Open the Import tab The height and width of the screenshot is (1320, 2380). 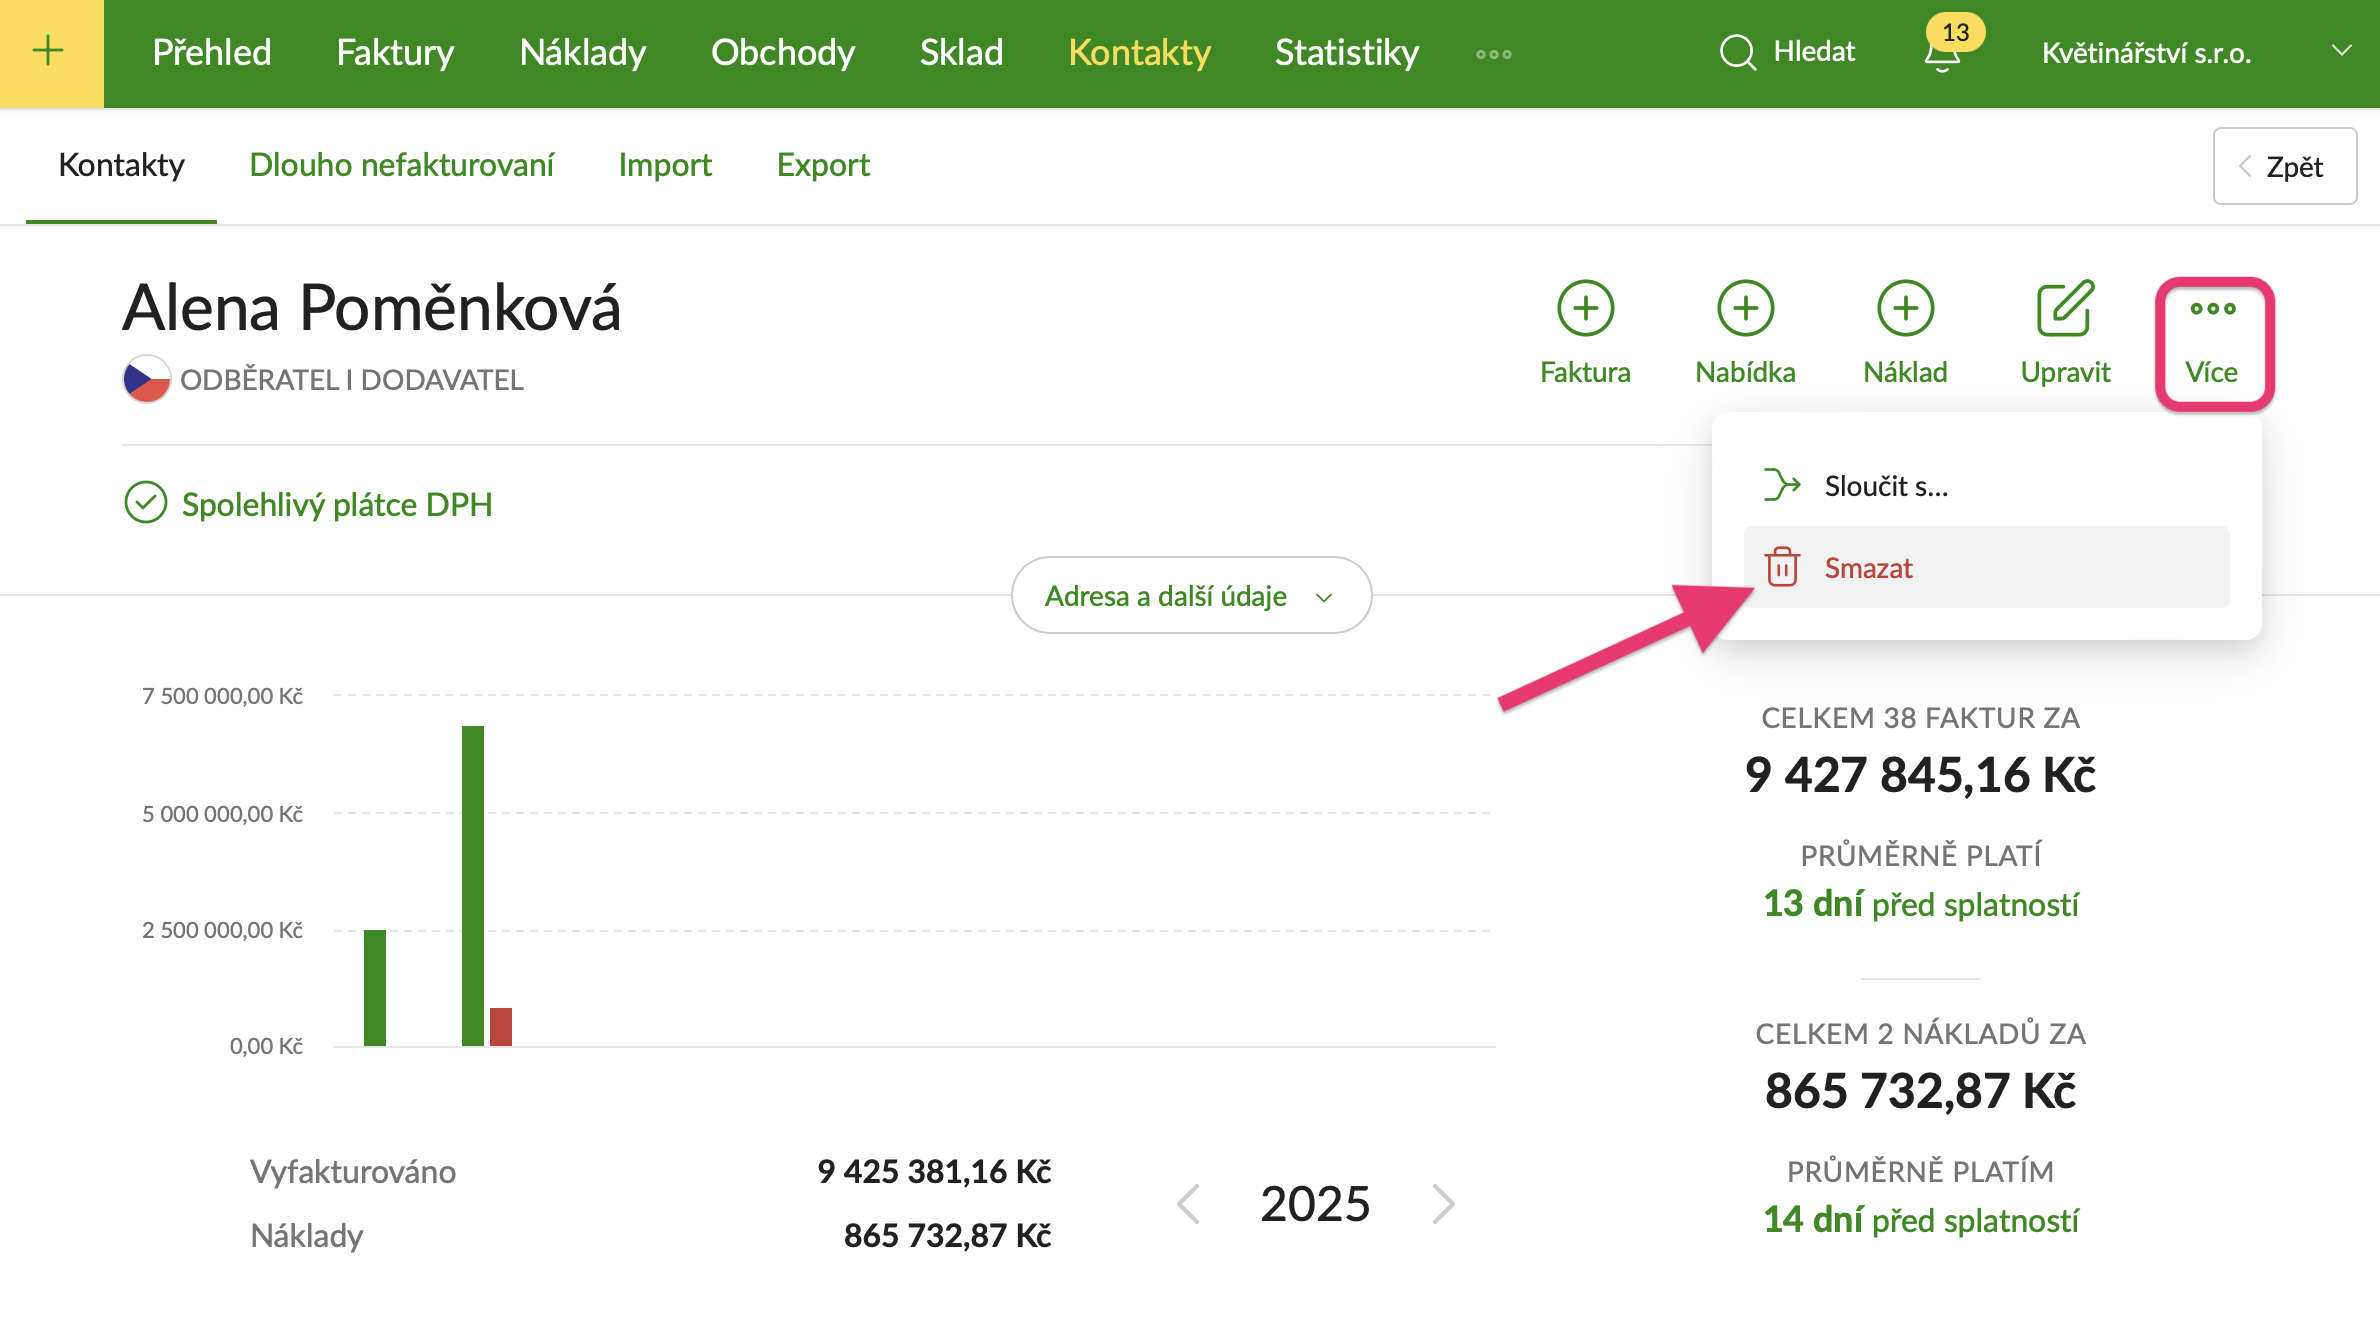pos(665,165)
